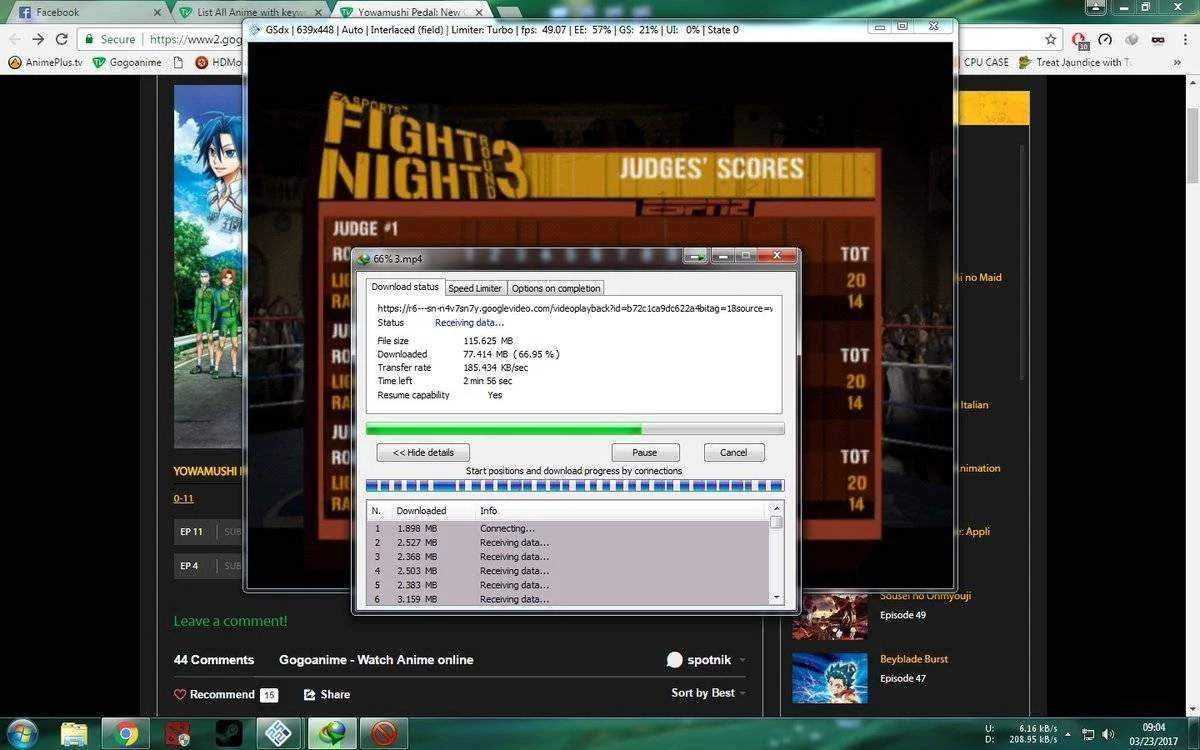Viewport: 1200px width, 750px height.
Task: Select connection row with 3.159 MB
Action: [567, 598]
